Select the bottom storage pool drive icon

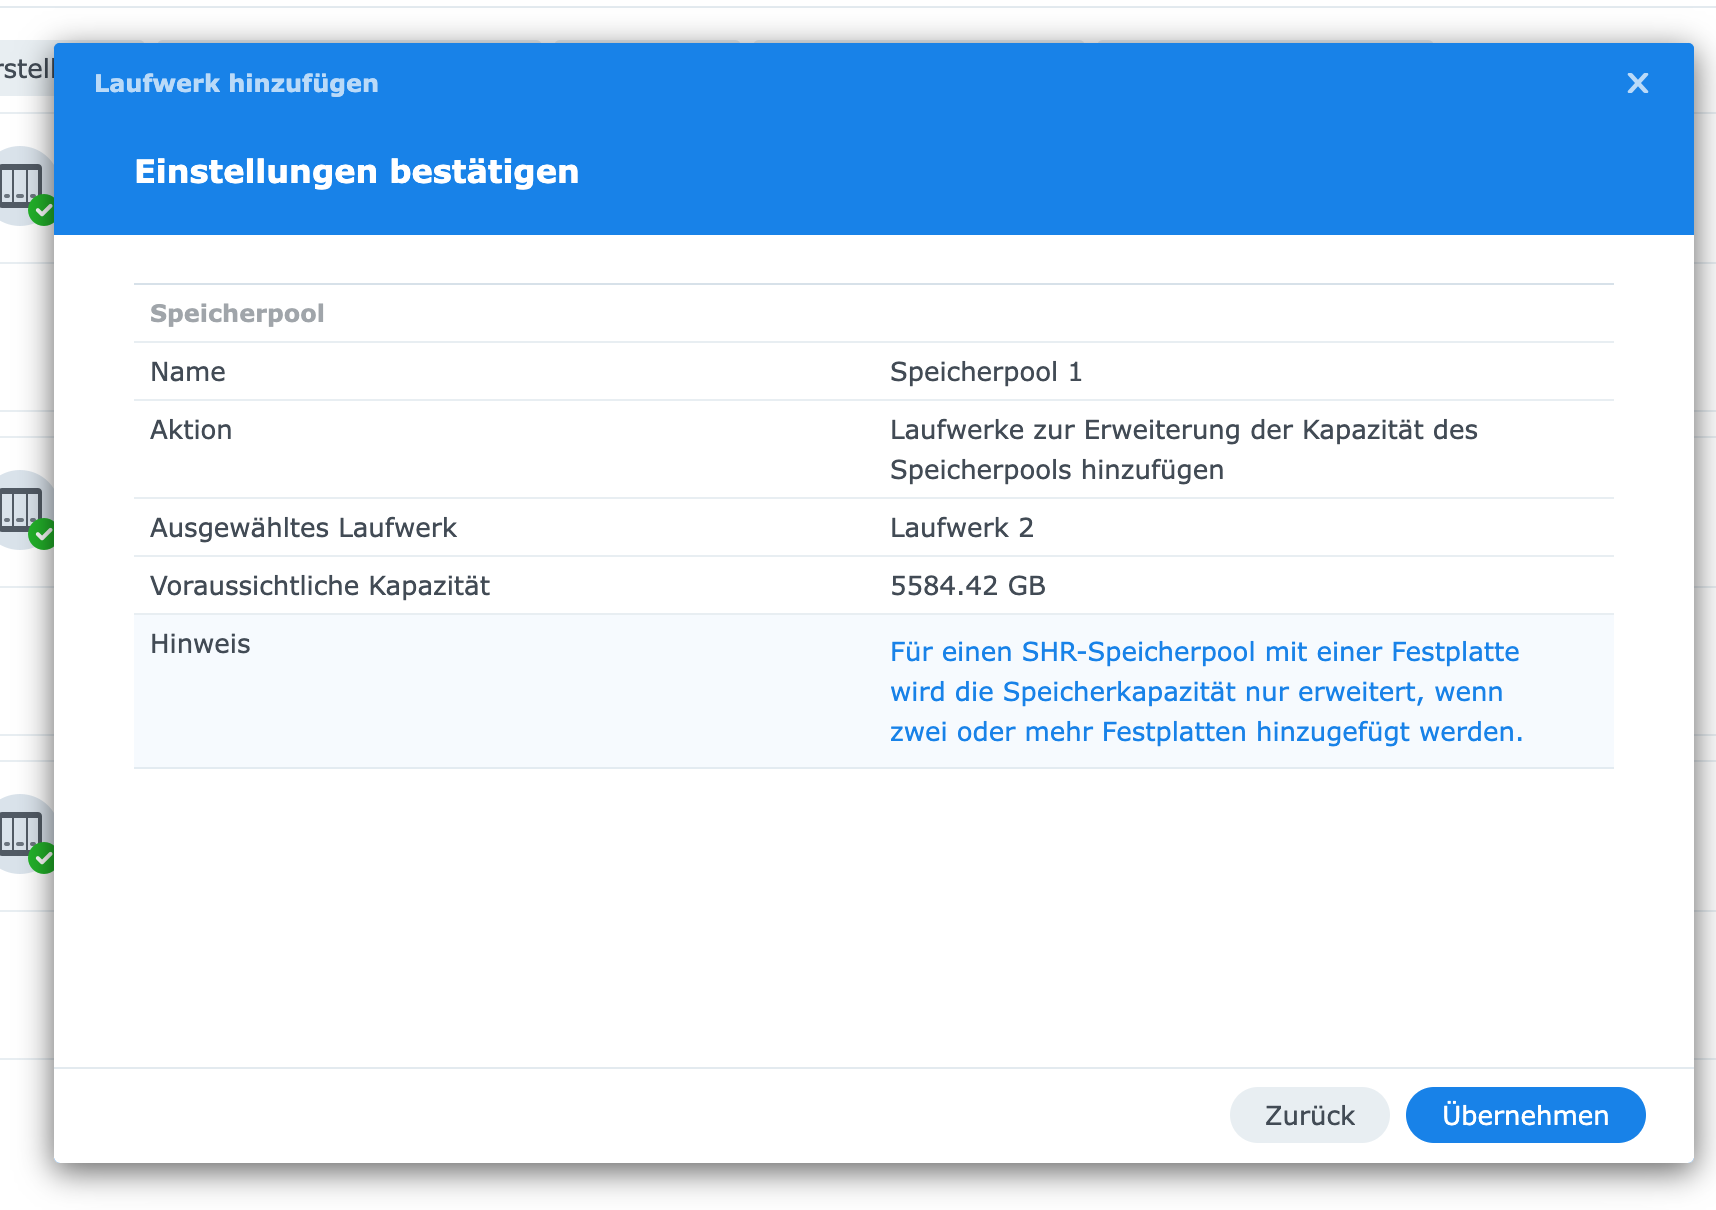pyautogui.click(x=20, y=833)
